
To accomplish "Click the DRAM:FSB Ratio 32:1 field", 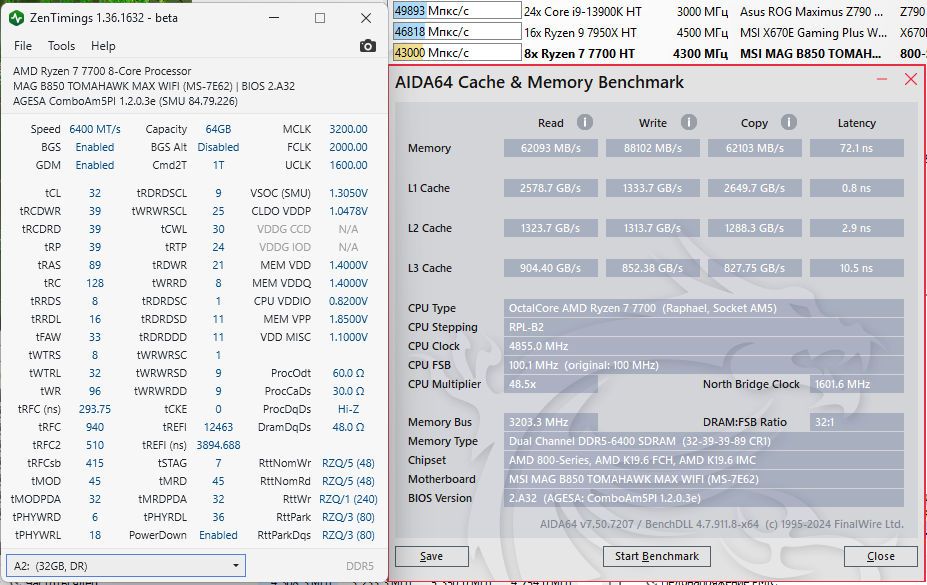I will coord(857,422).
